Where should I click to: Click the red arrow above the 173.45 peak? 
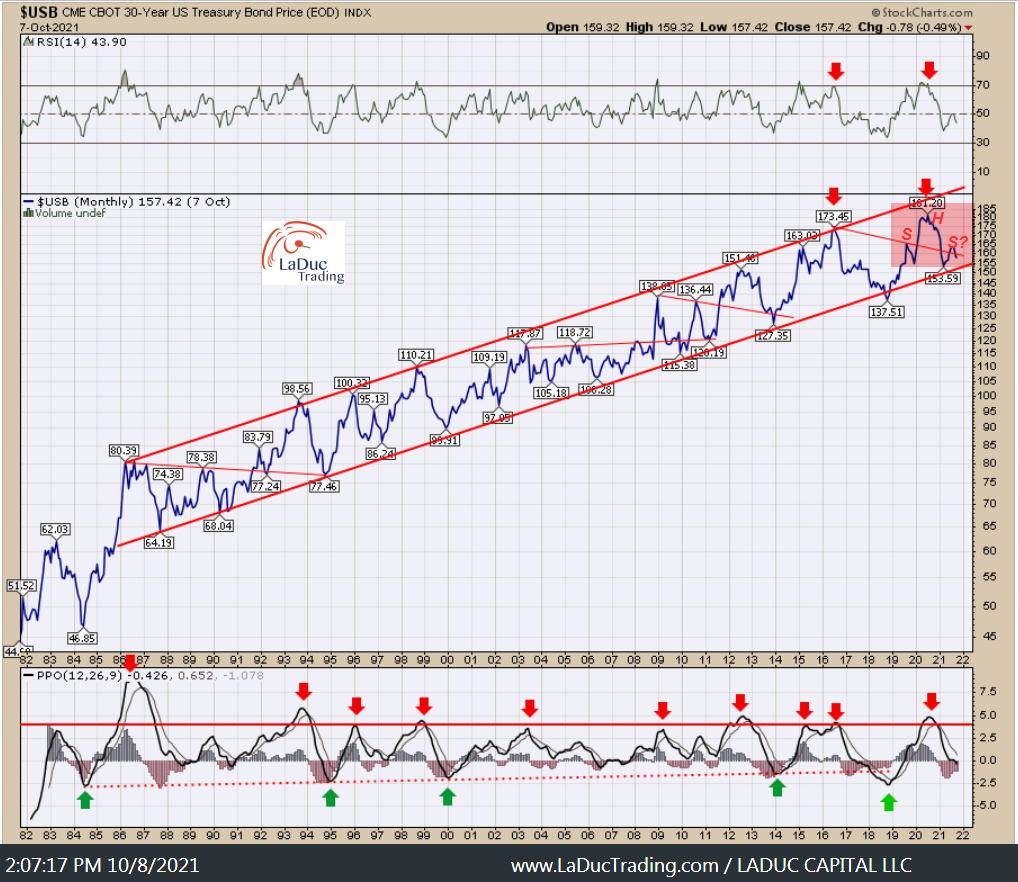(x=834, y=195)
